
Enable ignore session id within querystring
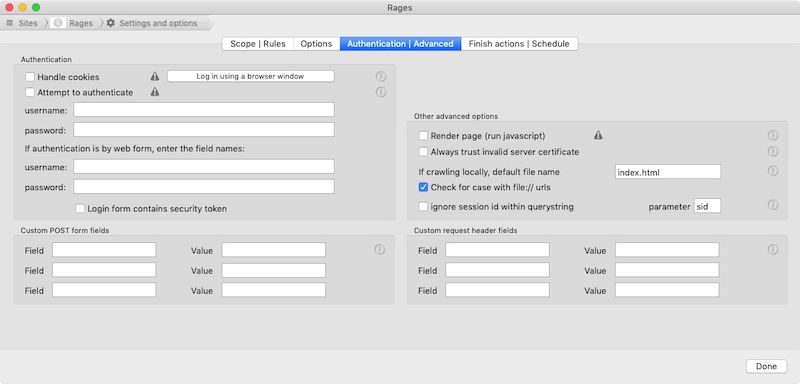click(423, 207)
